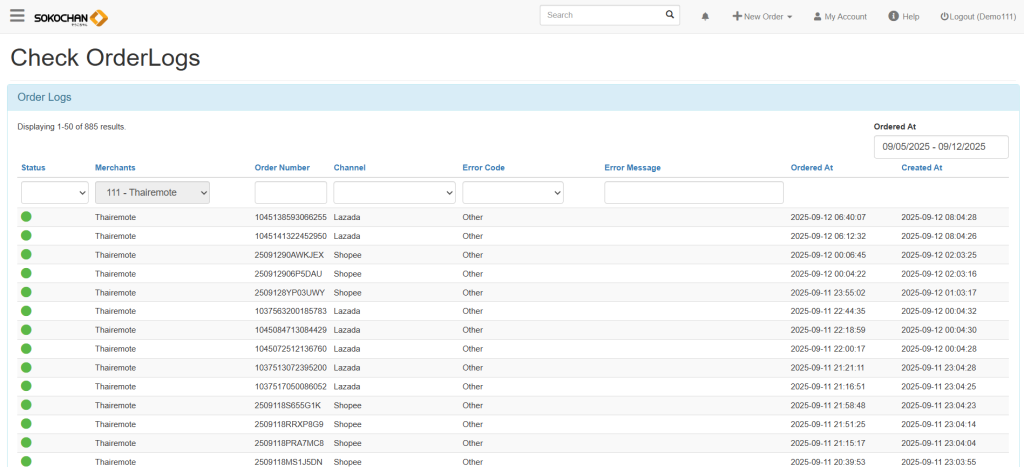1024x467 pixels.
Task: Focus the Error Message filter field
Action: tap(694, 192)
